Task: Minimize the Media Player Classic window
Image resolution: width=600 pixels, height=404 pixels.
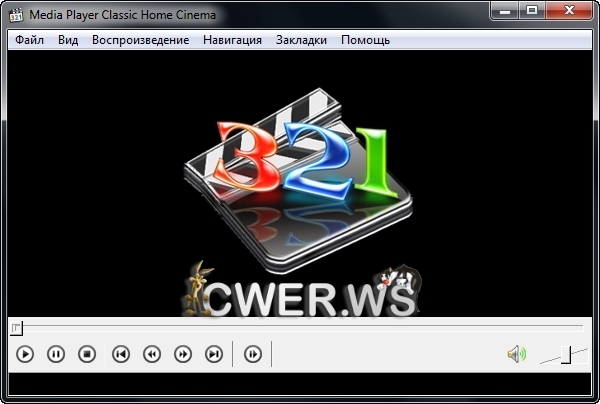Action: click(505, 10)
